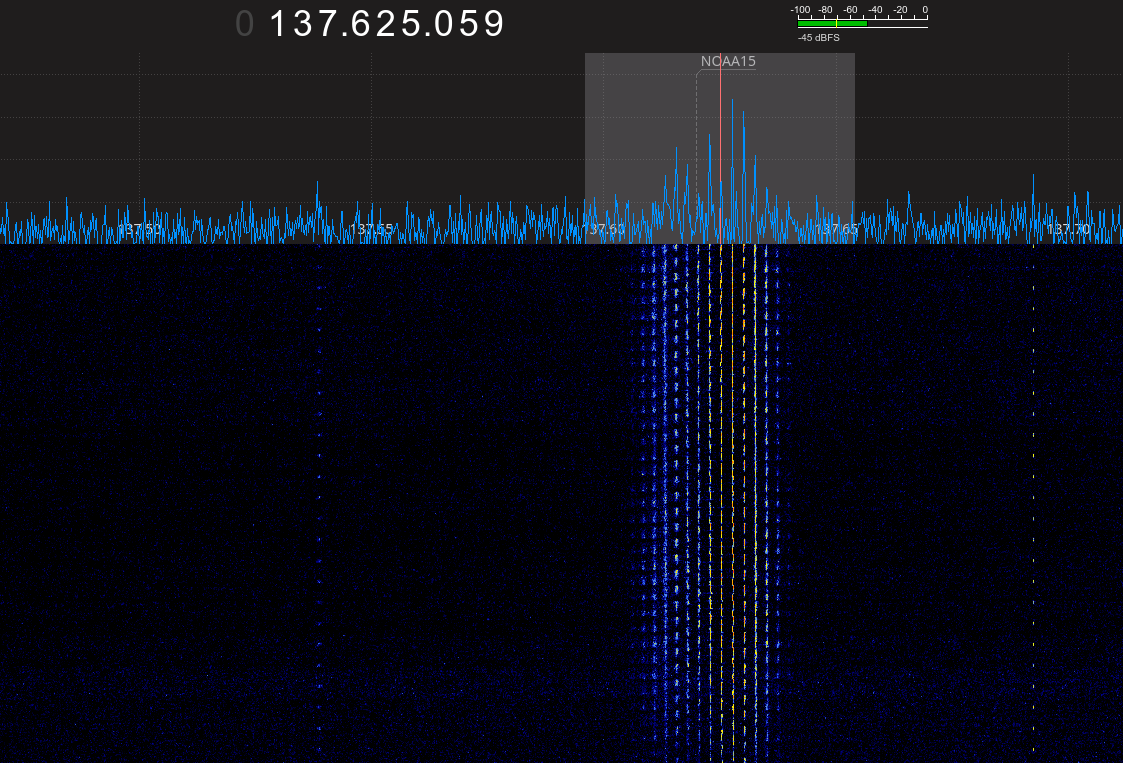Click the 137.65 frequency scale label
The height and width of the screenshot is (763, 1123).
click(836, 230)
